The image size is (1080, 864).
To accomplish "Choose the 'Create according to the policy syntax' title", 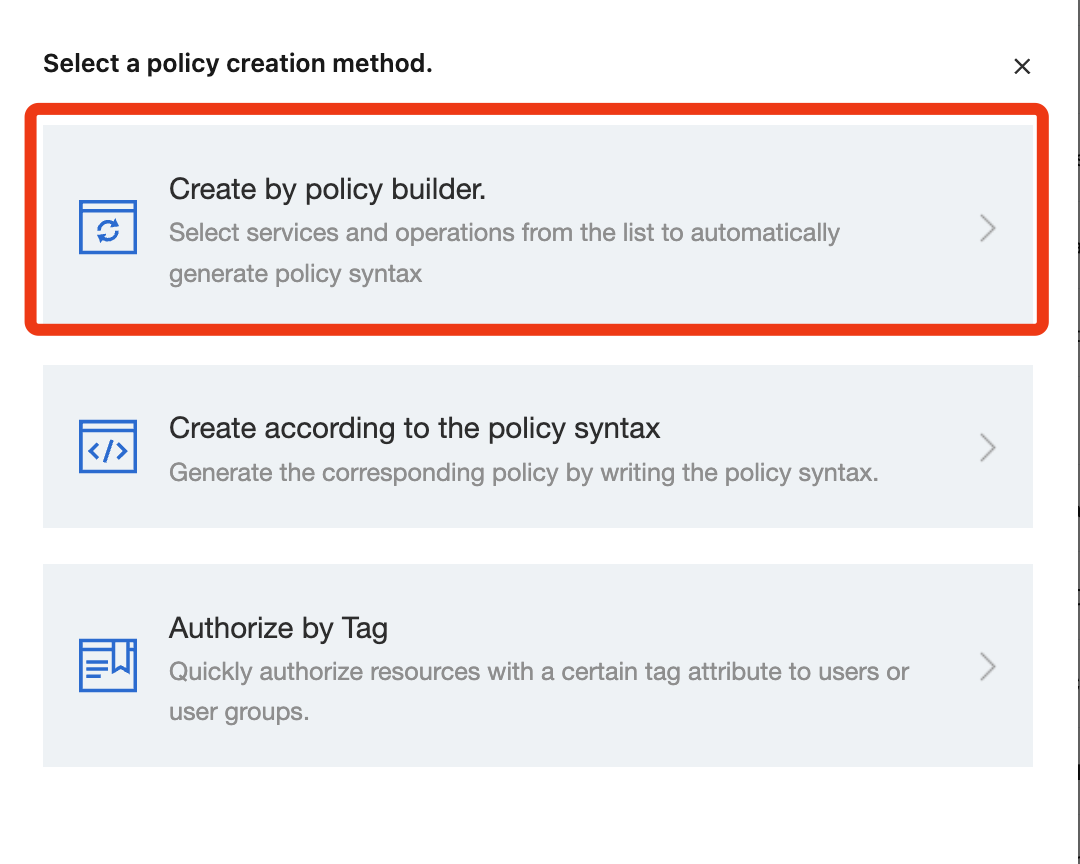I will pos(414,428).
